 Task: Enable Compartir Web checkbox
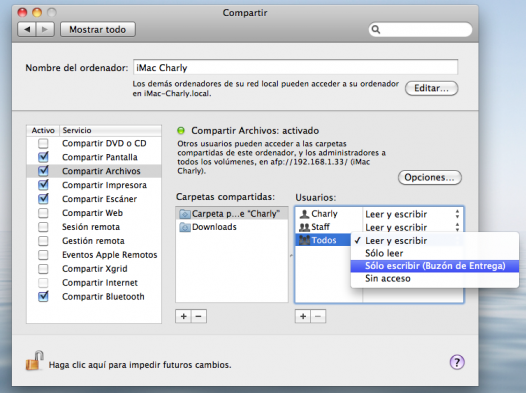coord(43,213)
